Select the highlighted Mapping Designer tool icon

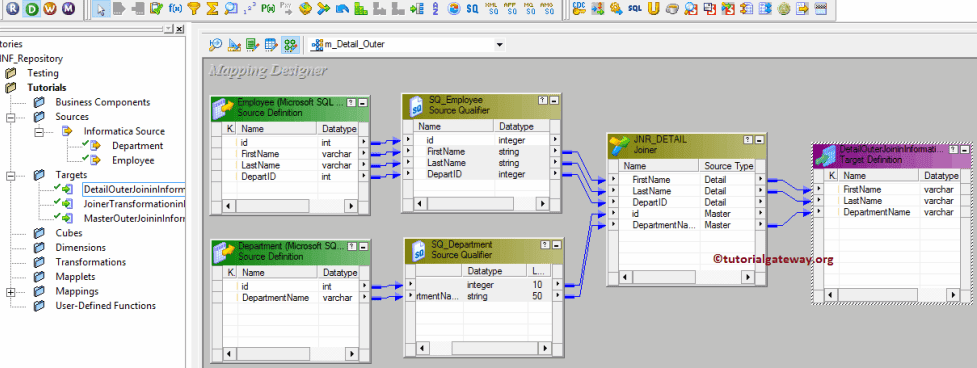pyautogui.click(x=290, y=44)
